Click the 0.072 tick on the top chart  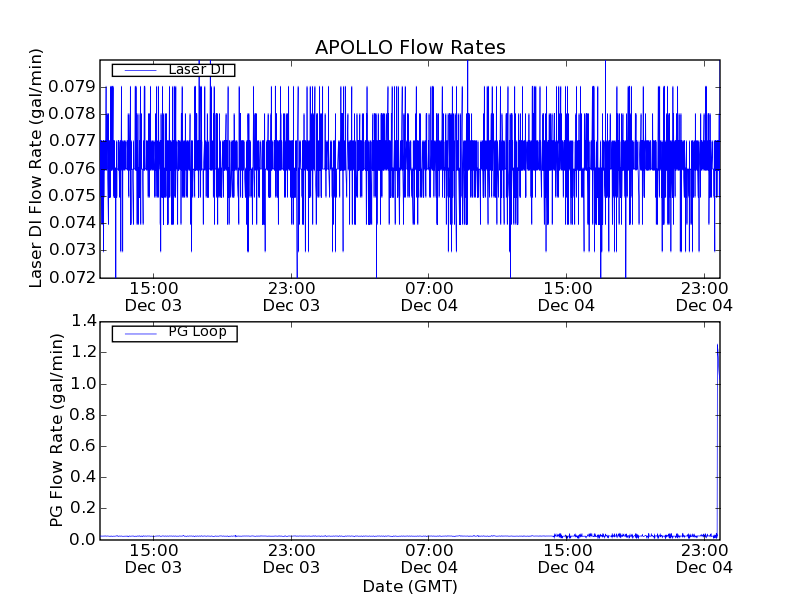point(73,277)
